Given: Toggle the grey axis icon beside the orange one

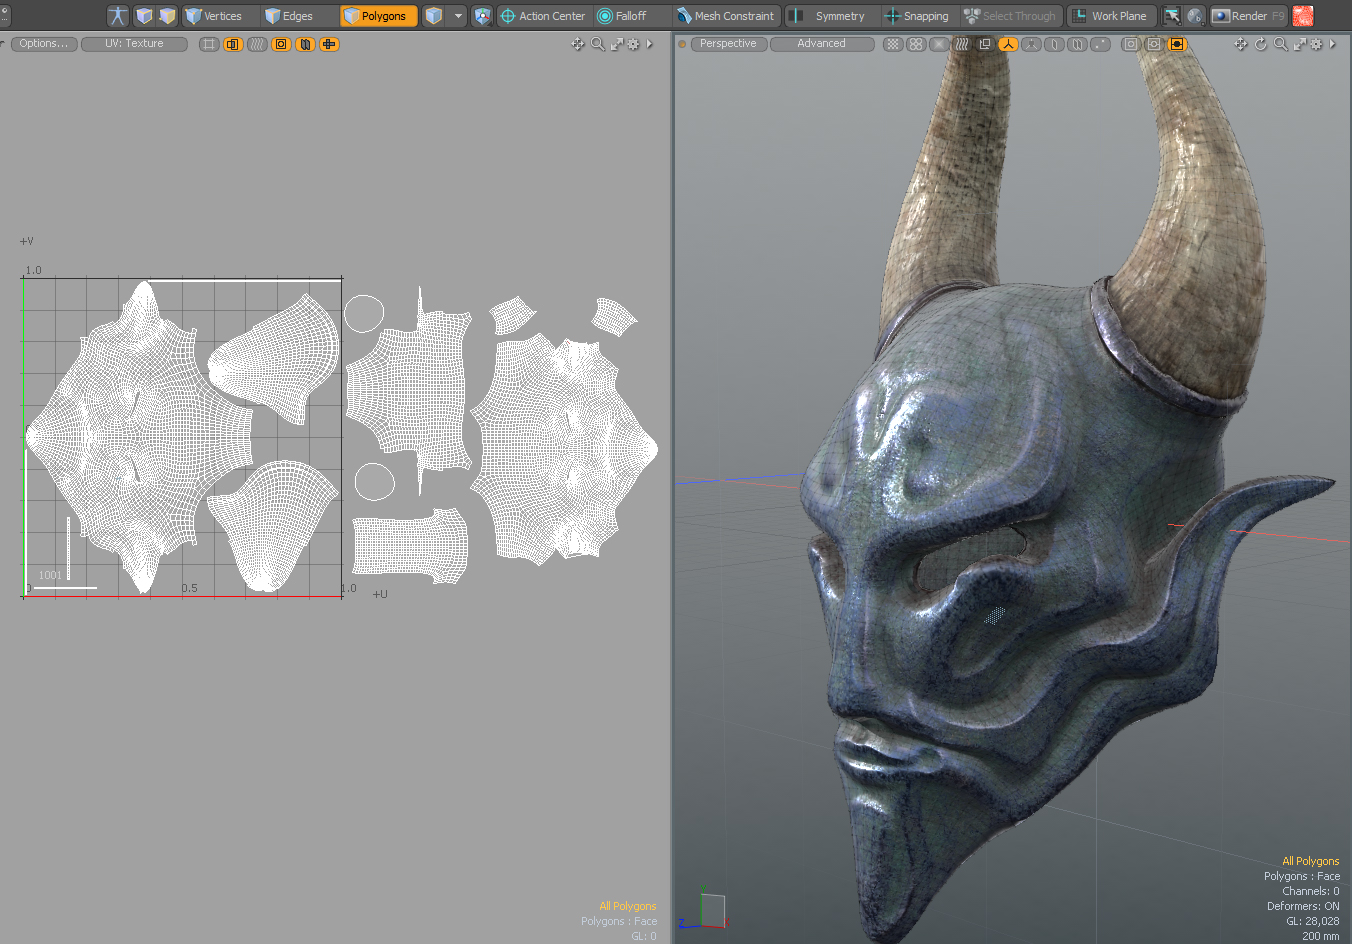Looking at the screenshot, I should pyautogui.click(x=1031, y=44).
